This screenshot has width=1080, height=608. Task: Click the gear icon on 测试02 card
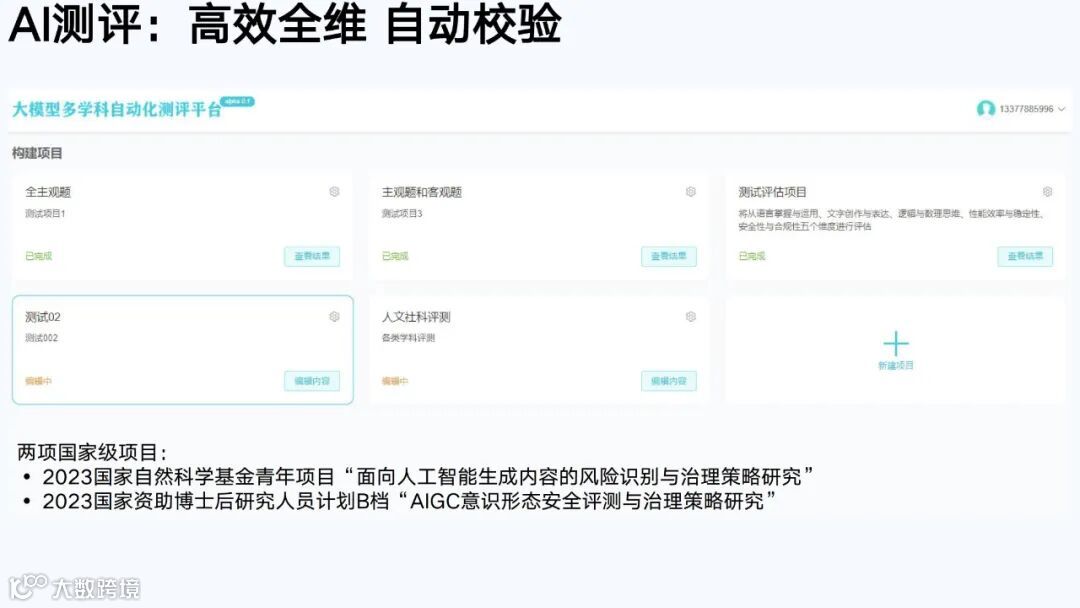click(334, 317)
